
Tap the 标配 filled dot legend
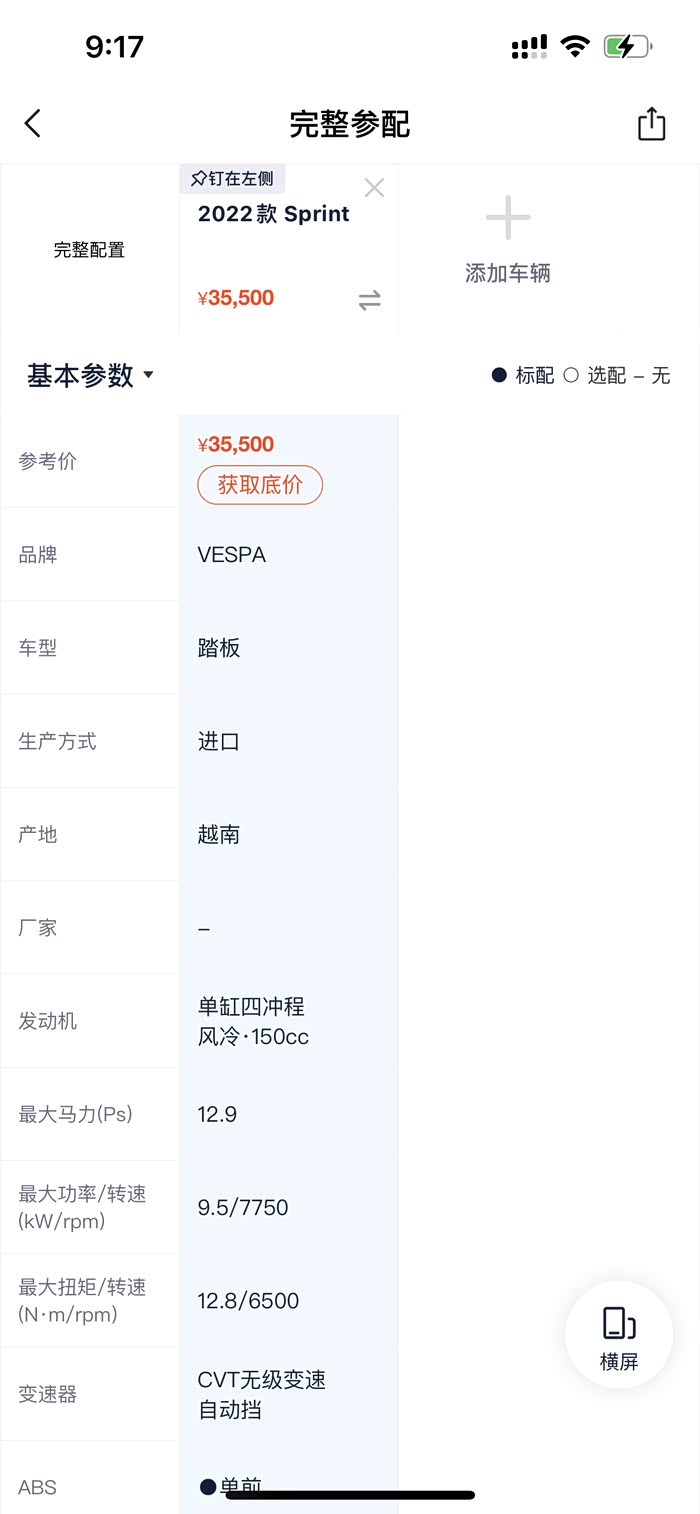(499, 376)
